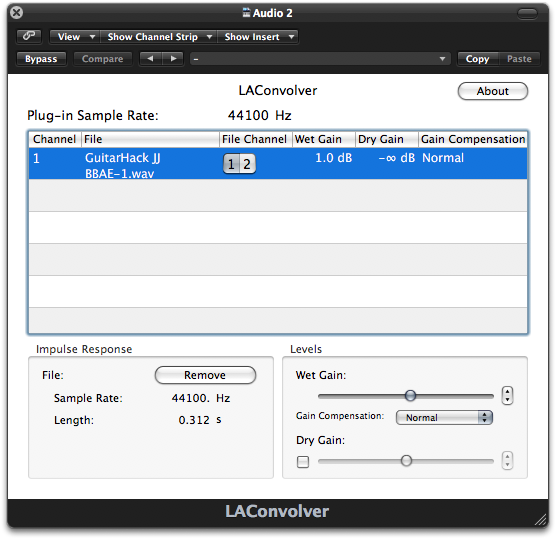The image size is (556, 539).
Task: Click the Wet Gain slider knob
Action: pyautogui.click(x=410, y=395)
